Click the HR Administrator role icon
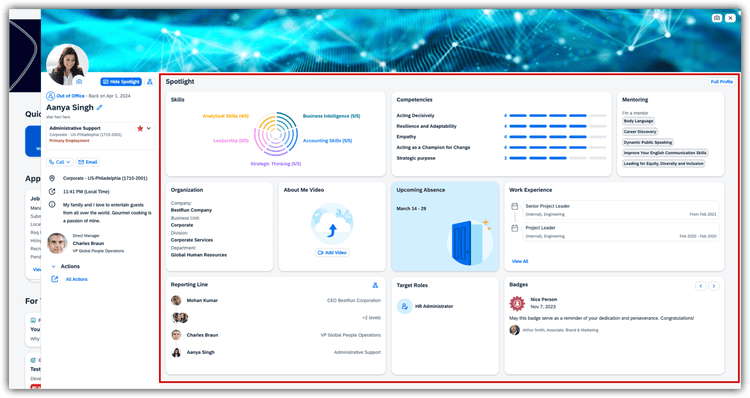Image resolution: width=750 pixels, height=398 pixels. [405, 306]
